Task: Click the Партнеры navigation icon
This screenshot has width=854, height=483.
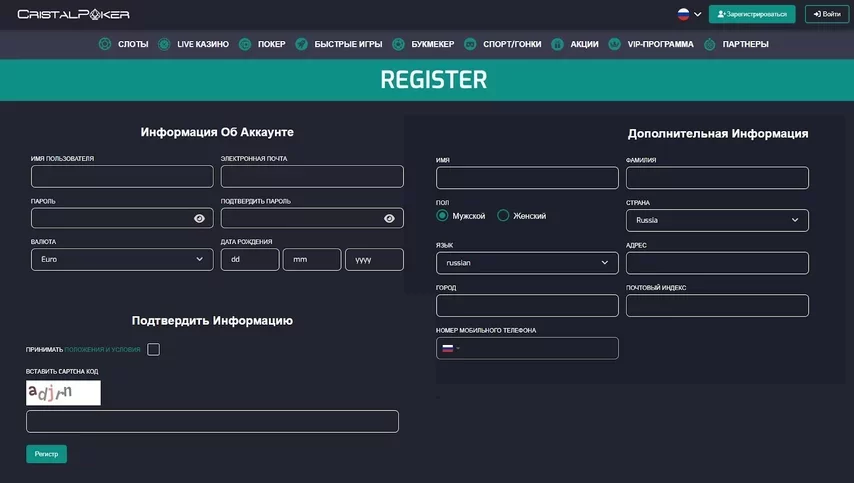Action: (x=710, y=45)
